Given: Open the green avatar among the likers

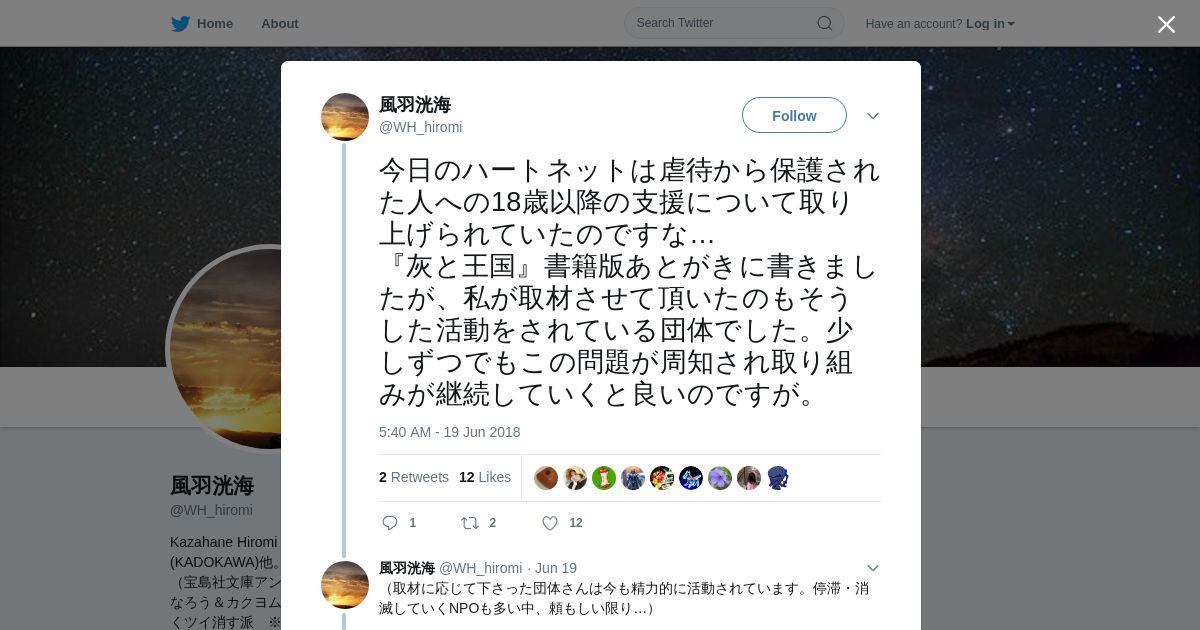Looking at the screenshot, I should point(604,478).
